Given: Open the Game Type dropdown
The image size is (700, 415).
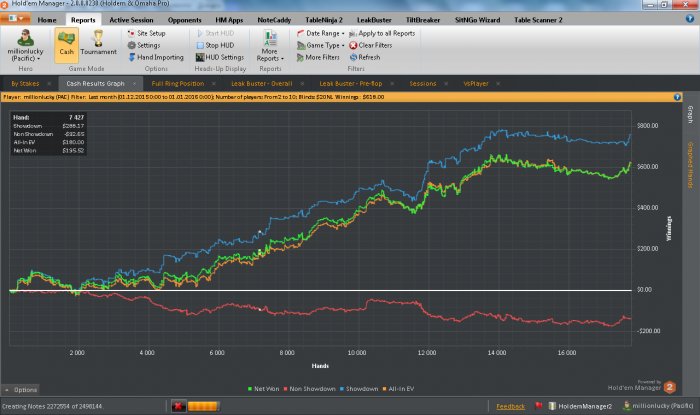Looking at the screenshot, I should (x=322, y=45).
